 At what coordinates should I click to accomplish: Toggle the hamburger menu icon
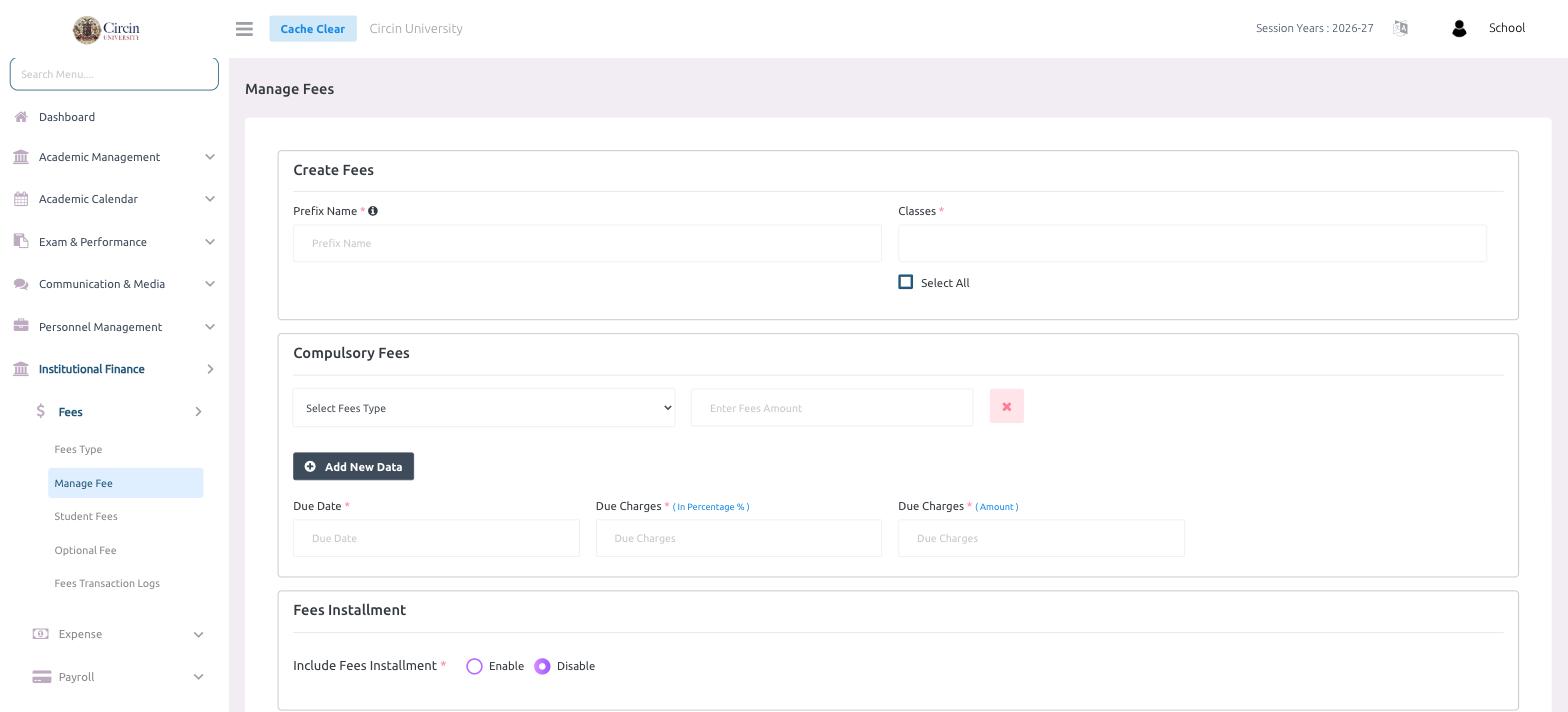point(244,29)
